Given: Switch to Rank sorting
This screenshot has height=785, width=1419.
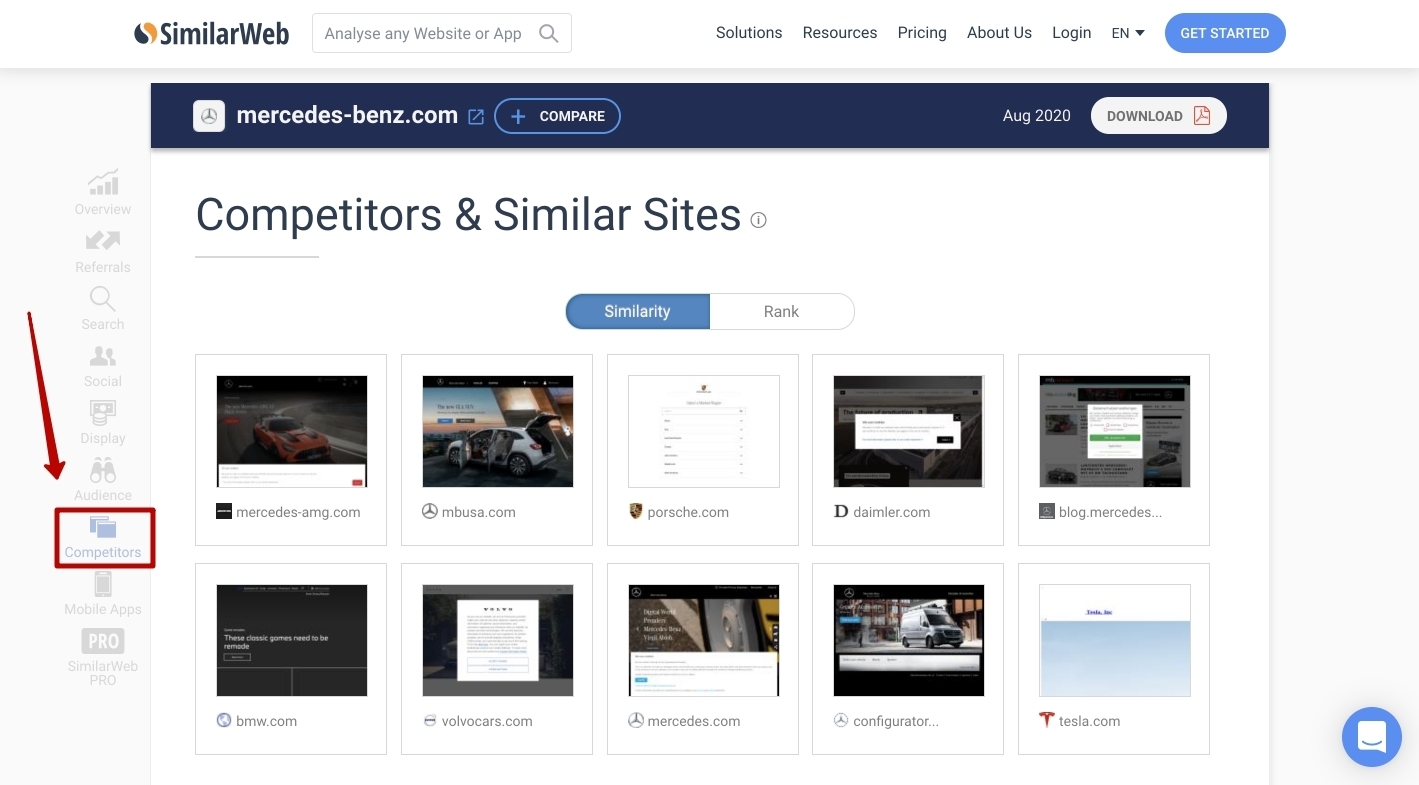Looking at the screenshot, I should [x=782, y=311].
